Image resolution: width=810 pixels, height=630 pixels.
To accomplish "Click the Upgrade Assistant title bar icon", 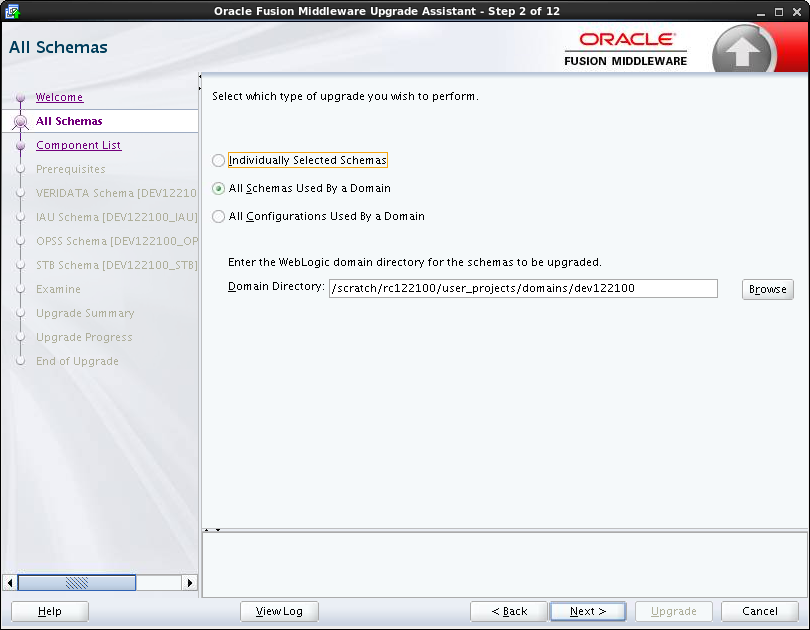I will pyautogui.click(x=12, y=11).
